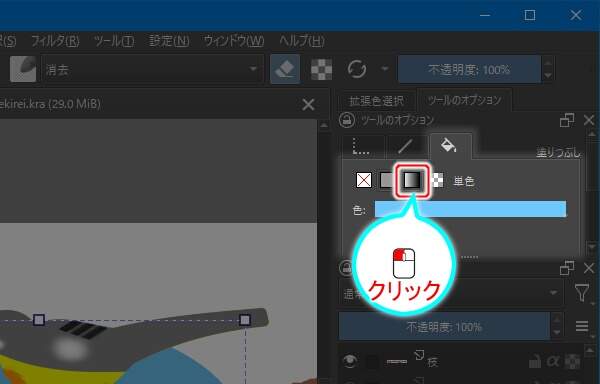Open the ヘルプ(H) menu

(x=302, y=41)
